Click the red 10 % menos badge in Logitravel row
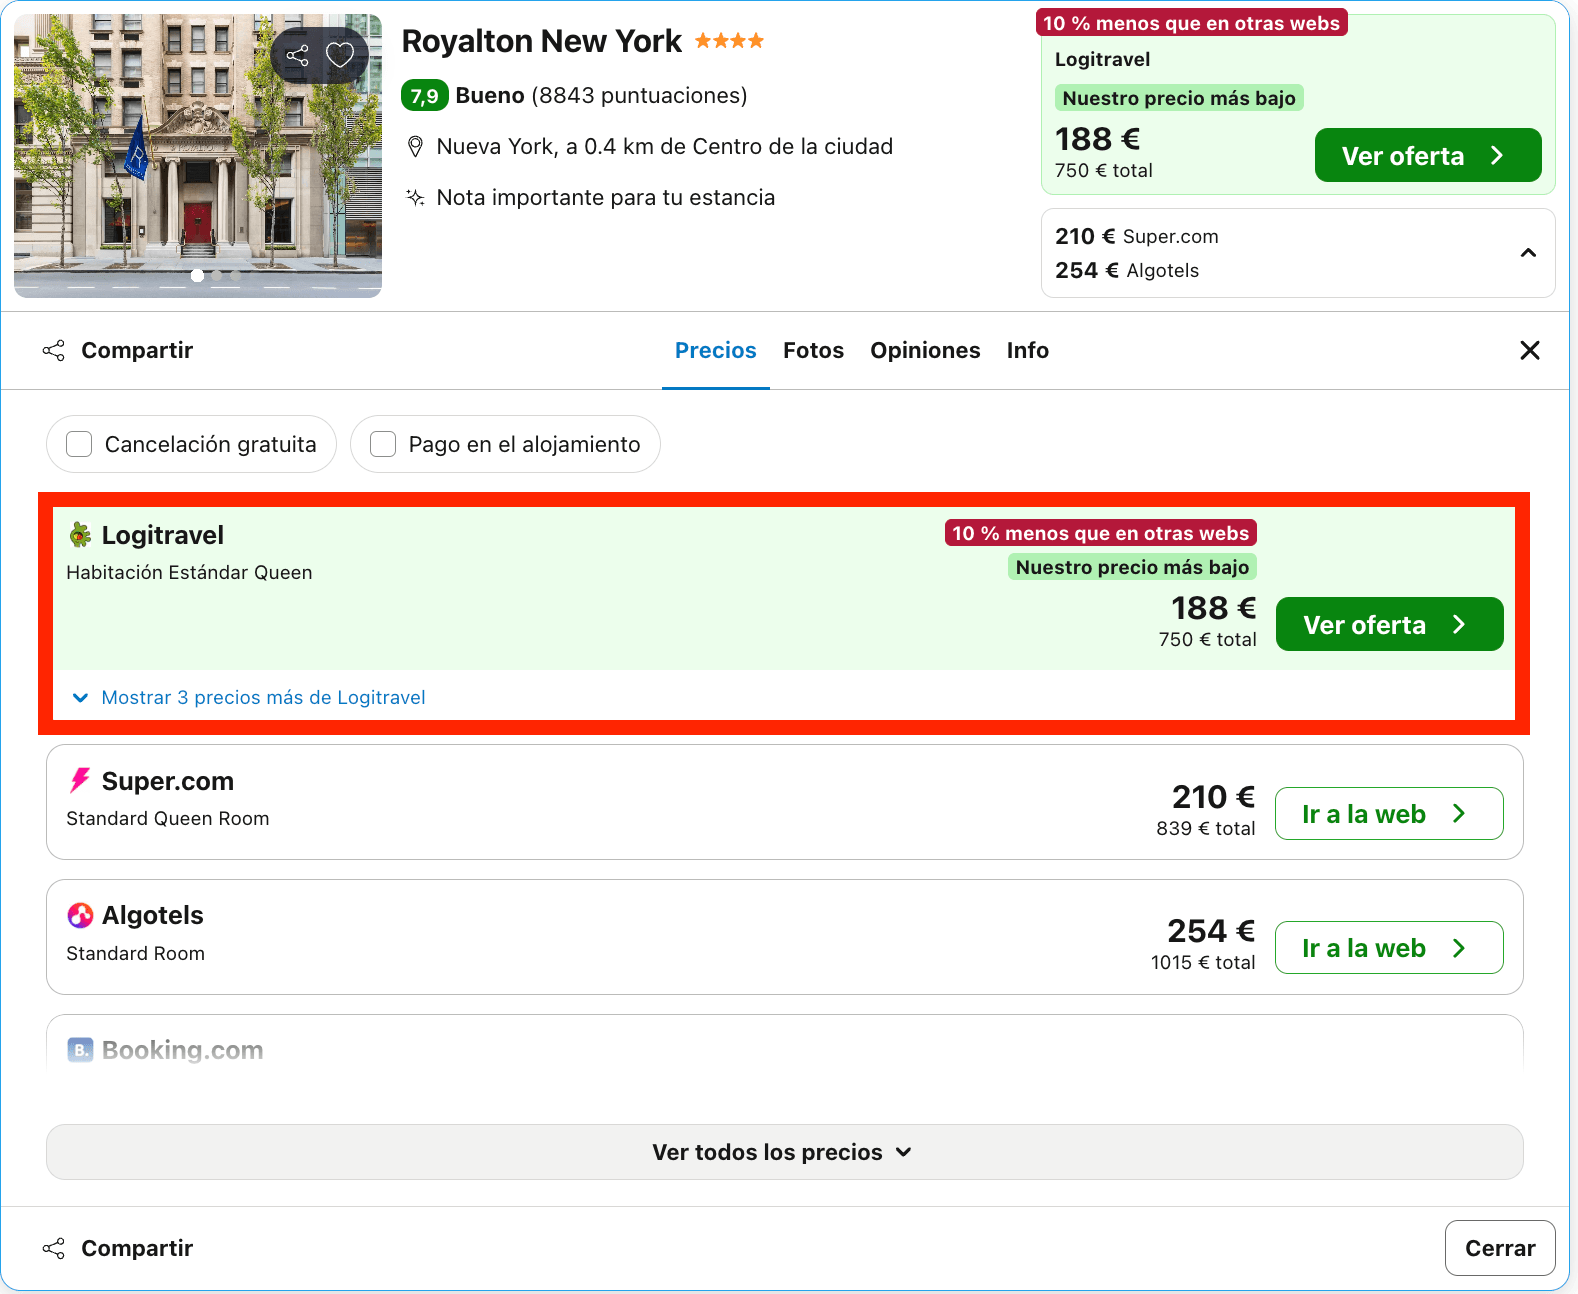The image size is (1578, 1294). click(x=1100, y=533)
